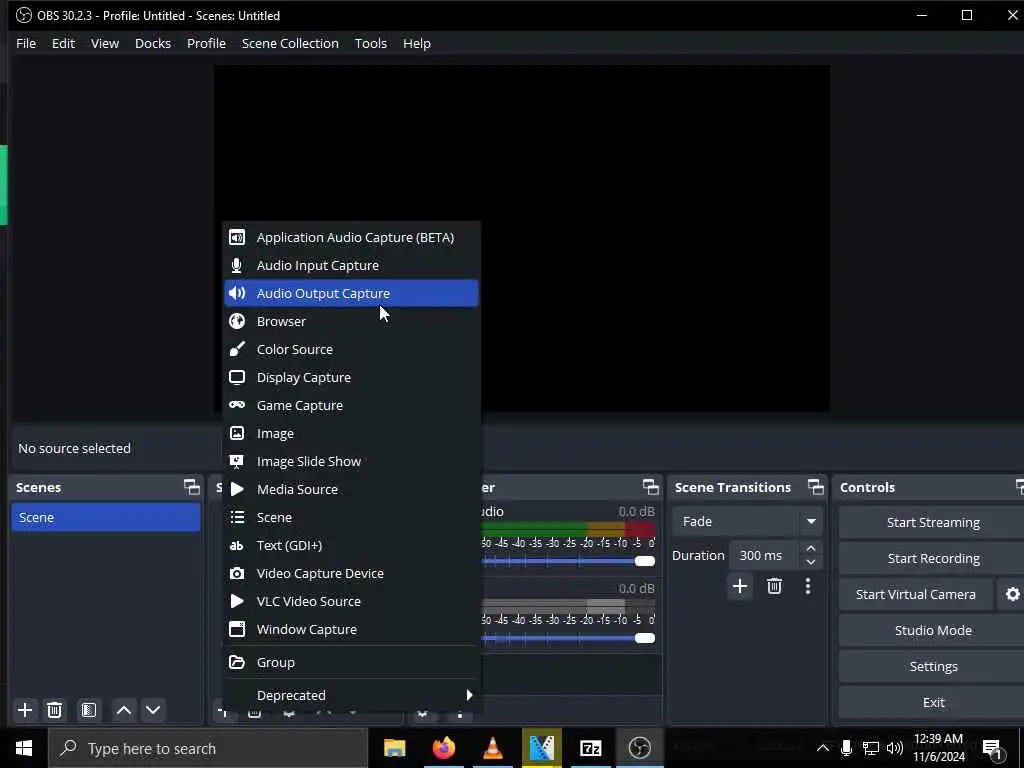Open the View menu
This screenshot has height=768, width=1024.
104,43
